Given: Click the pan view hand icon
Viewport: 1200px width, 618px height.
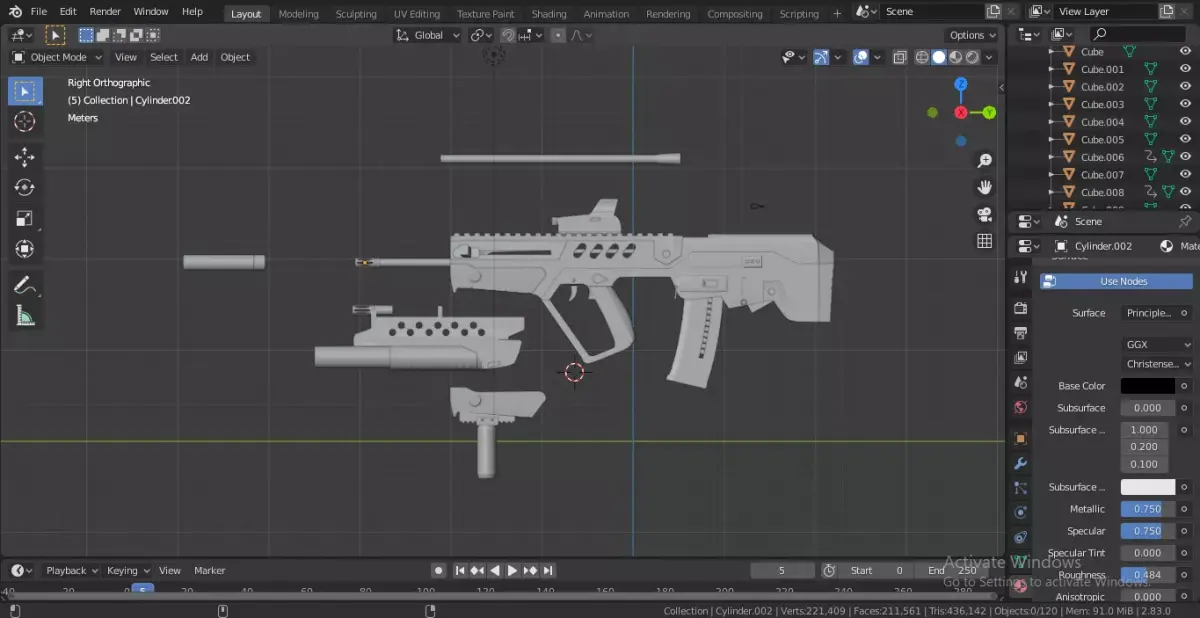Looking at the screenshot, I should 984,187.
